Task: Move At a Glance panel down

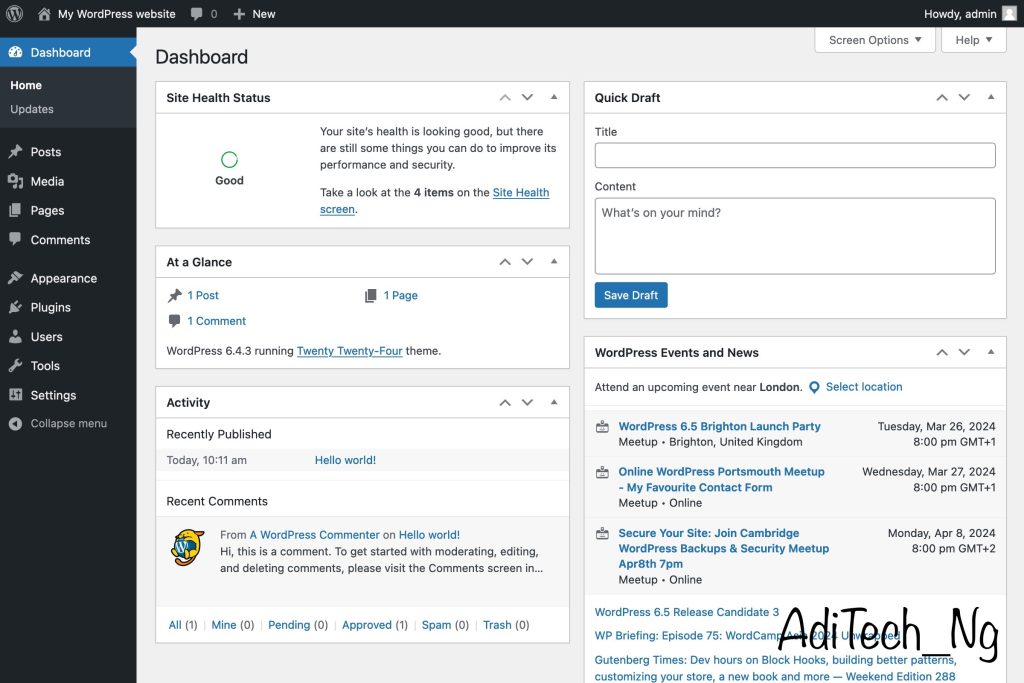Action: (528, 262)
